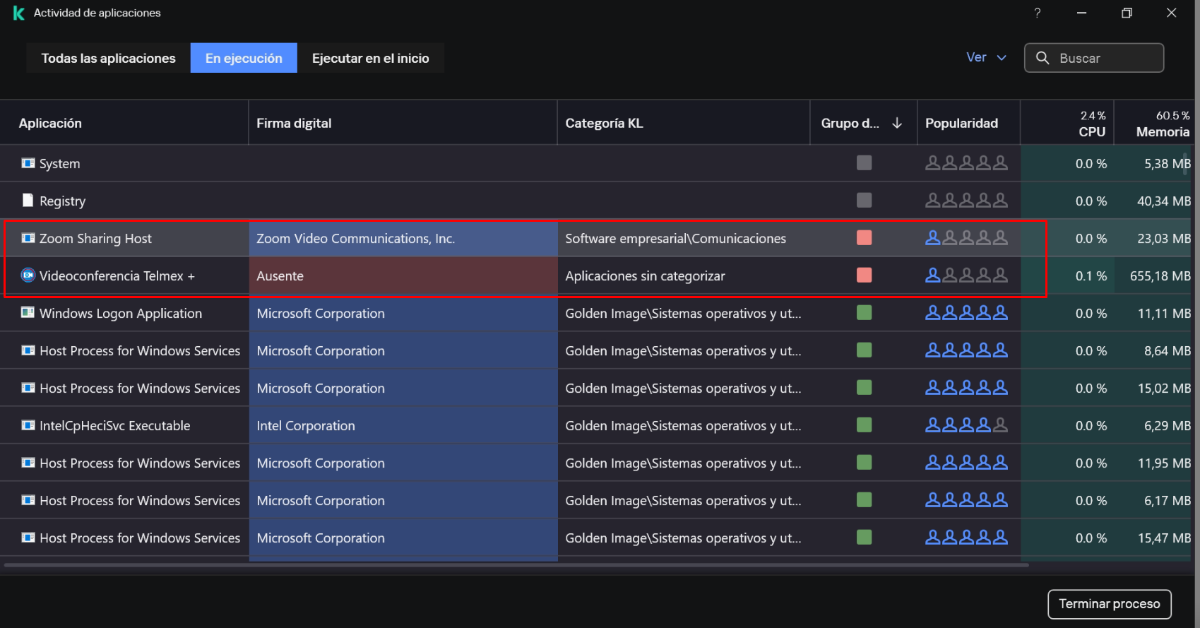
Task: Click the Buscar search field
Action: (x=1094, y=58)
